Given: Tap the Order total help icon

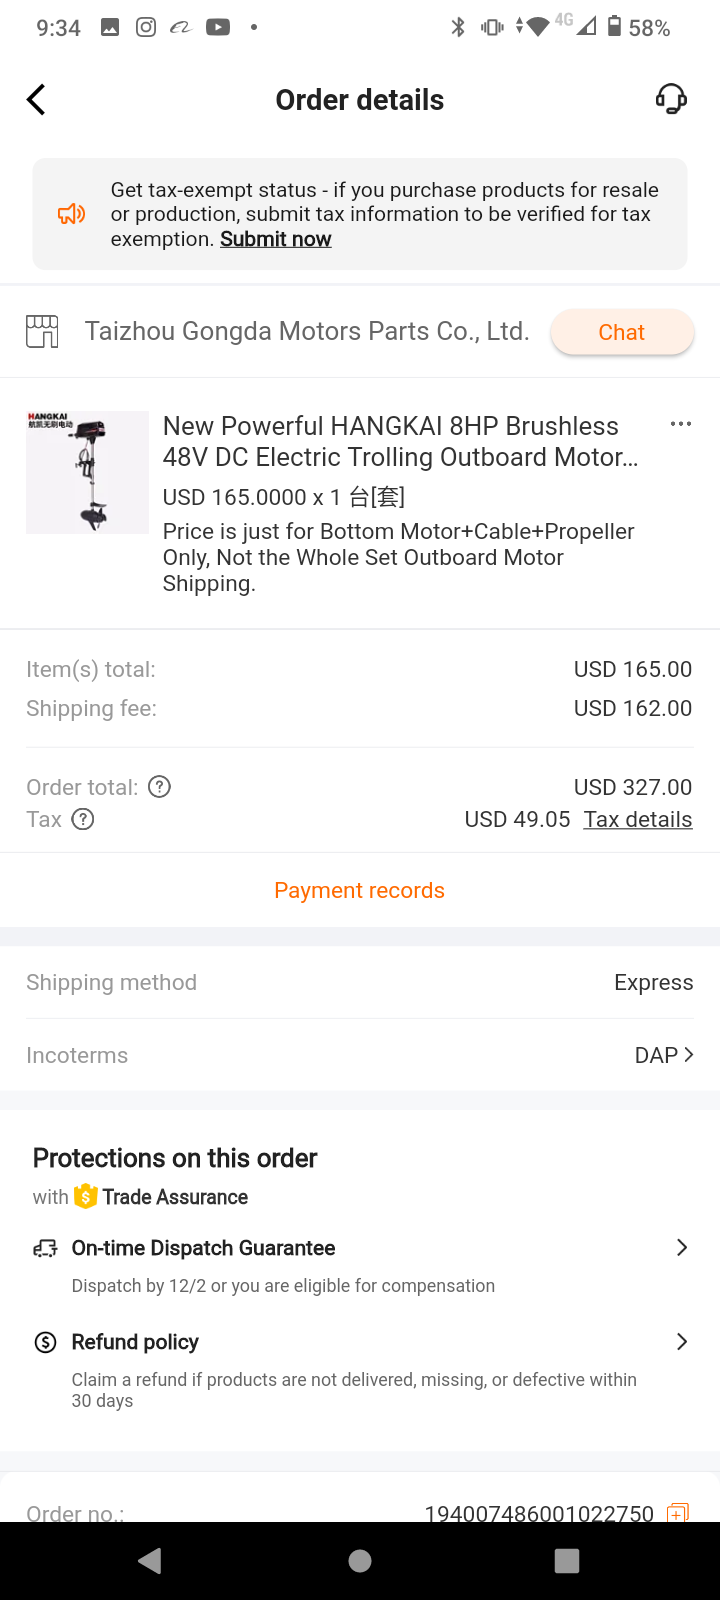Looking at the screenshot, I should click(x=160, y=787).
